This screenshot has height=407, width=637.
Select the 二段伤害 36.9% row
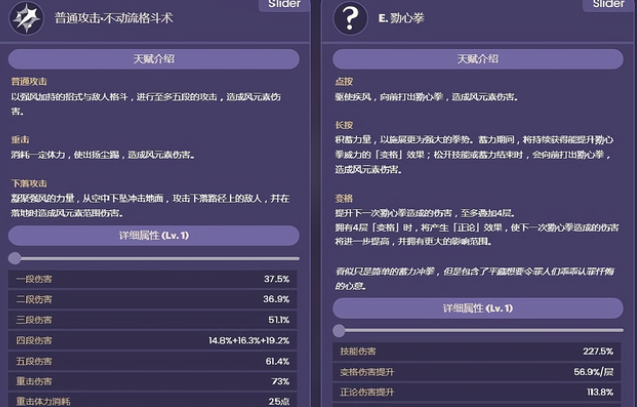point(154,299)
